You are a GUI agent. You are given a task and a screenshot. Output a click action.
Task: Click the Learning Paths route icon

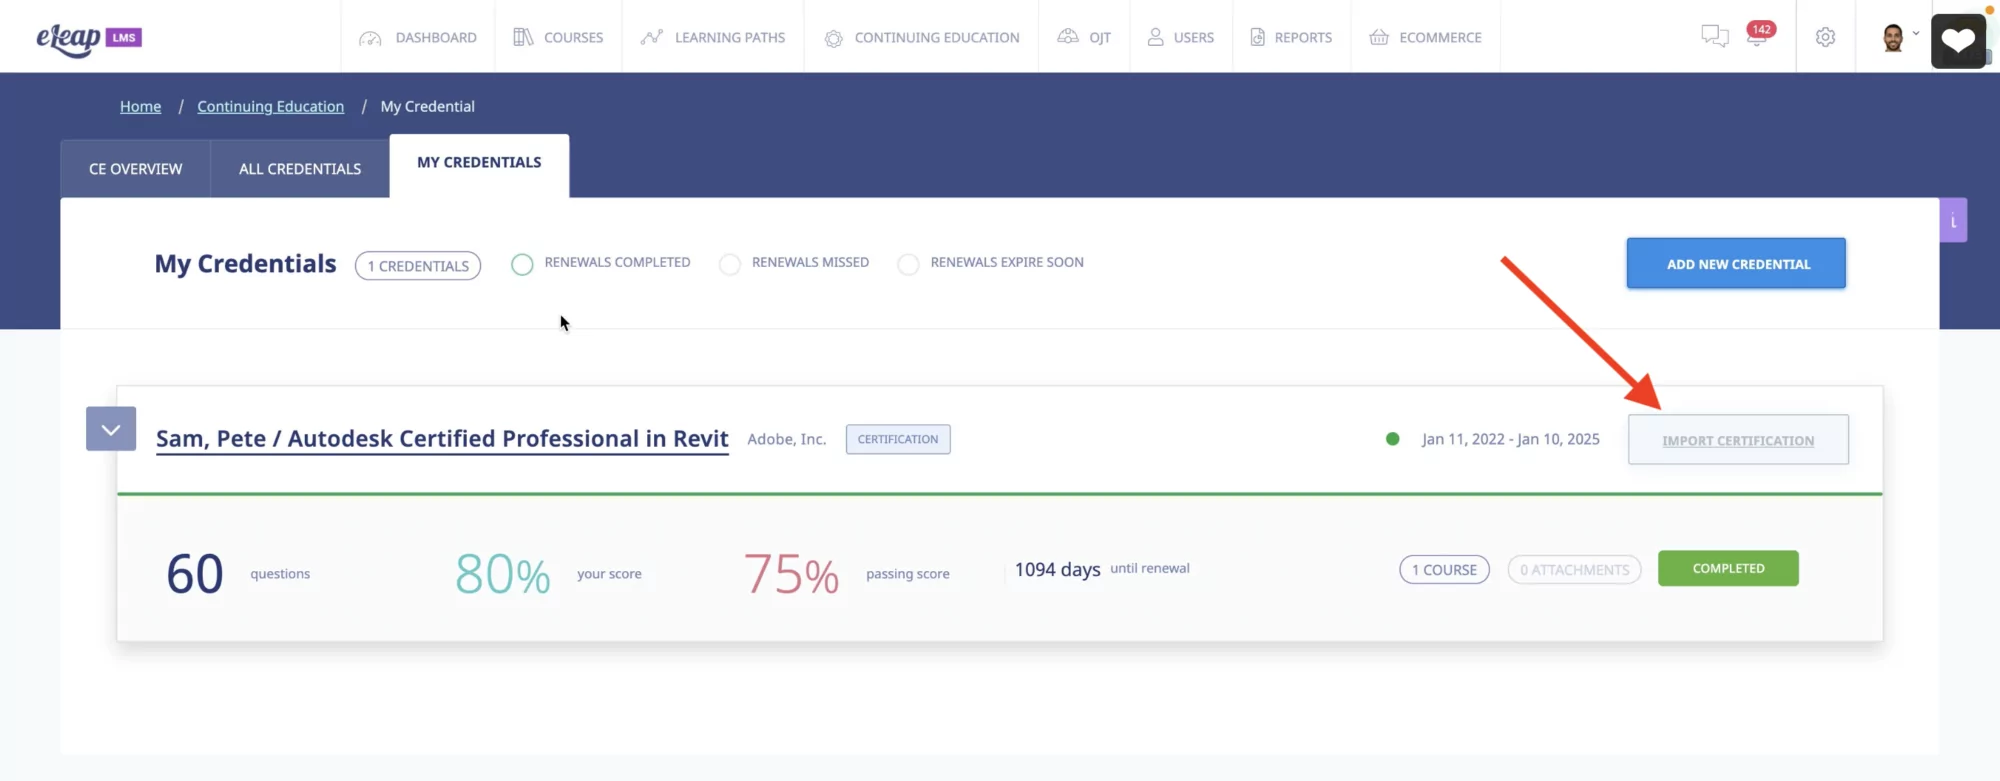[x=652, y=37]
